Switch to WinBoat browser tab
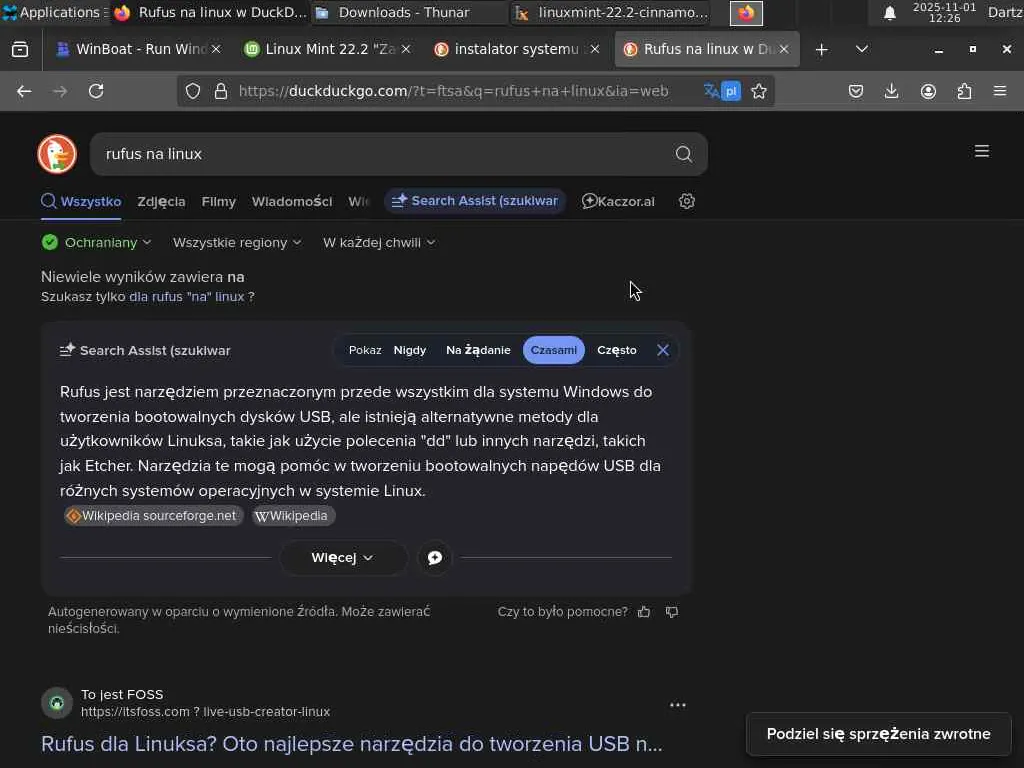 tap(130, 50)
